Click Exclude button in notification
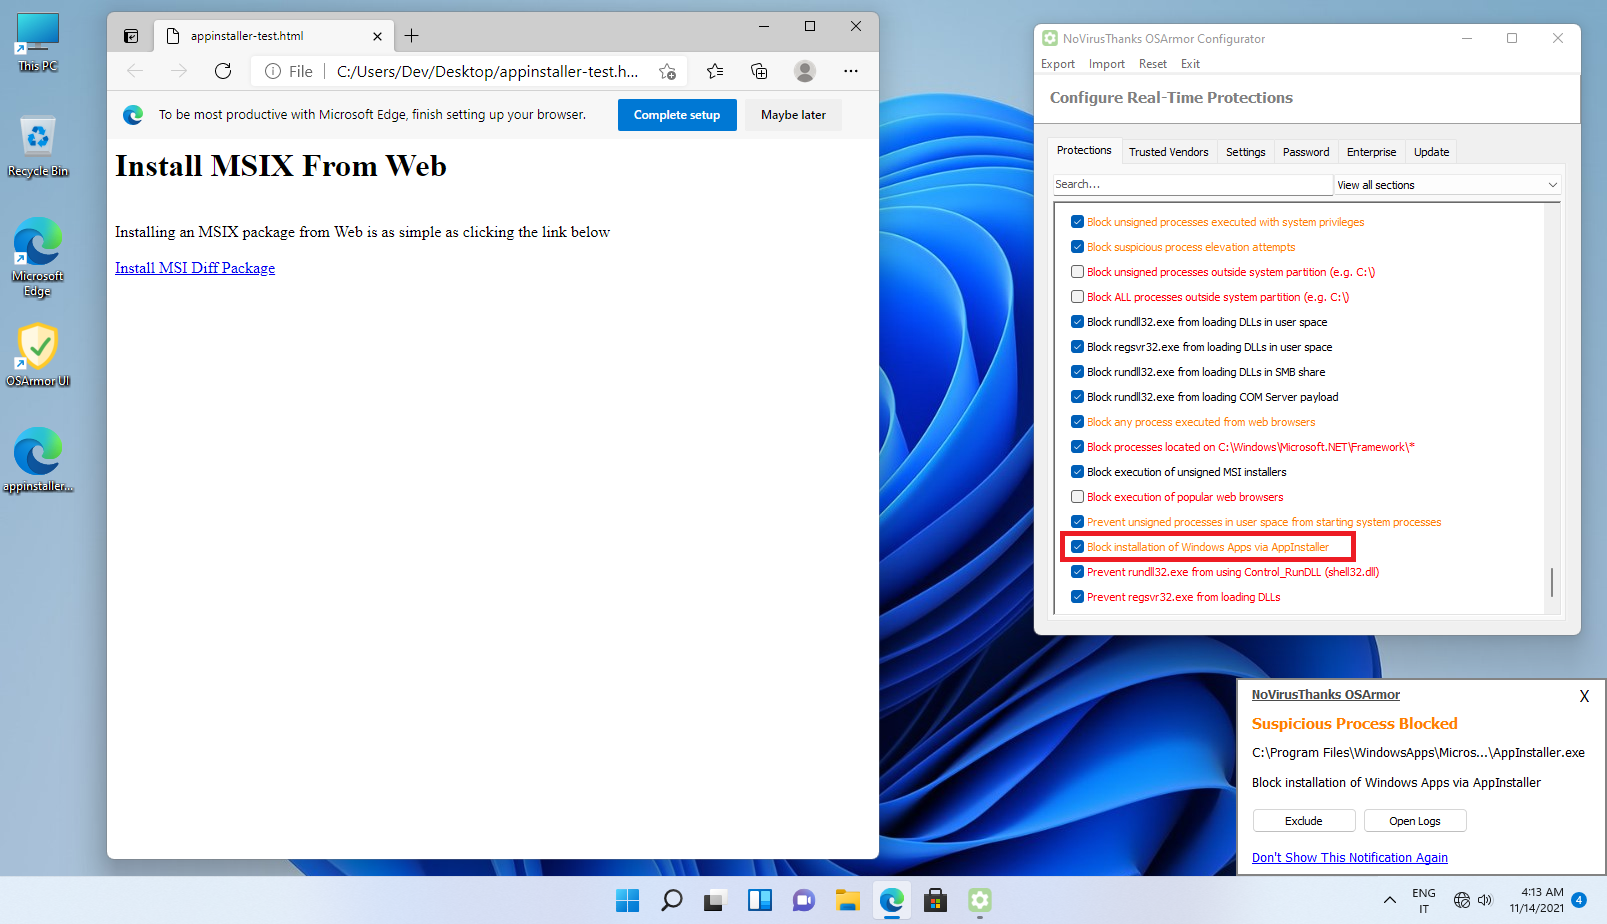Image resolution: width=1607 pixels, height=924 pixels. point(1304,821)
